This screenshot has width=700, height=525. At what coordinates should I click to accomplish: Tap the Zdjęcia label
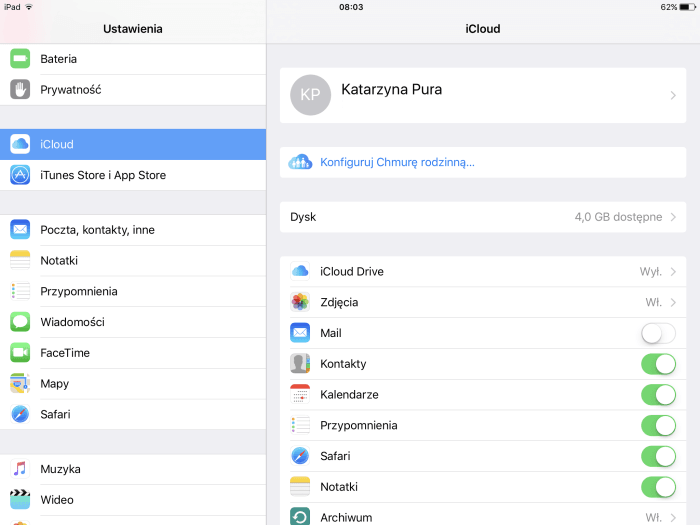[x=339, y=303]
